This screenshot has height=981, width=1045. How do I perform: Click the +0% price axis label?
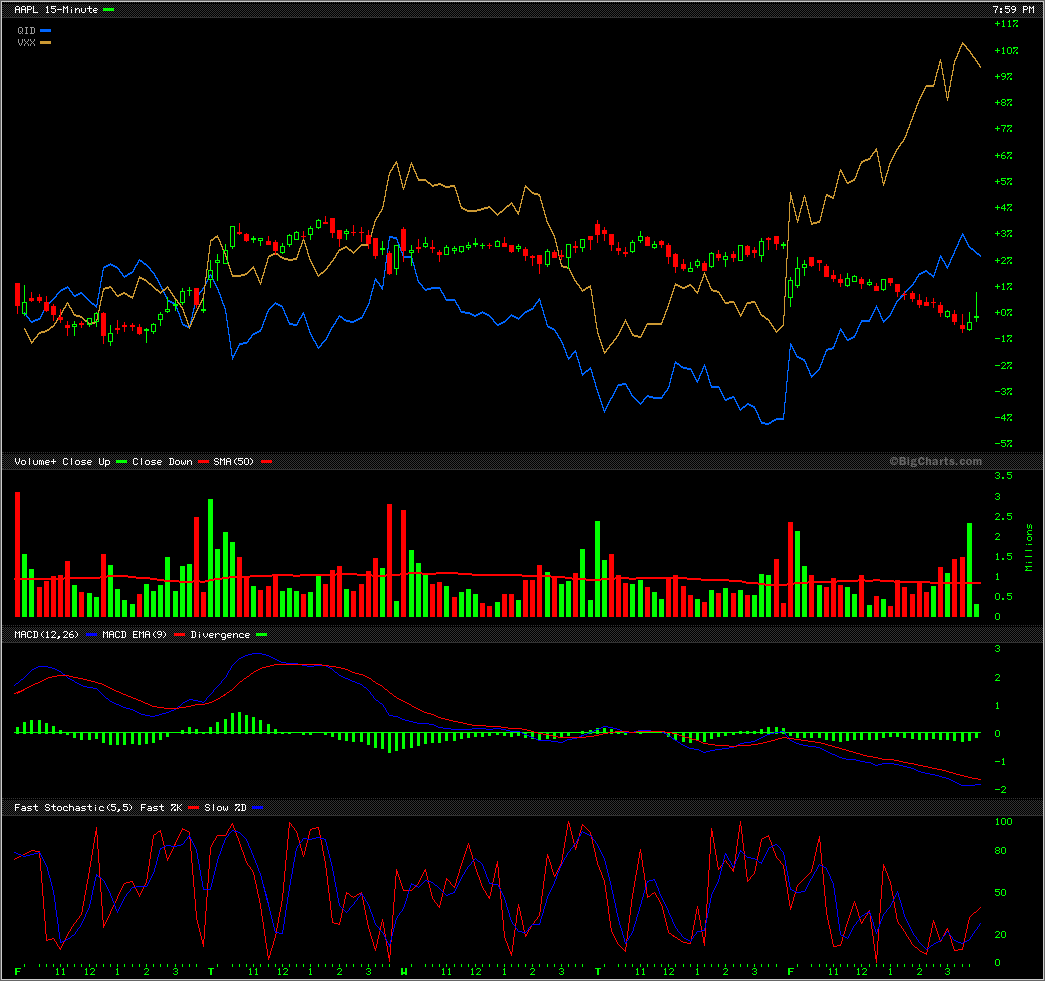[1004, 312]
